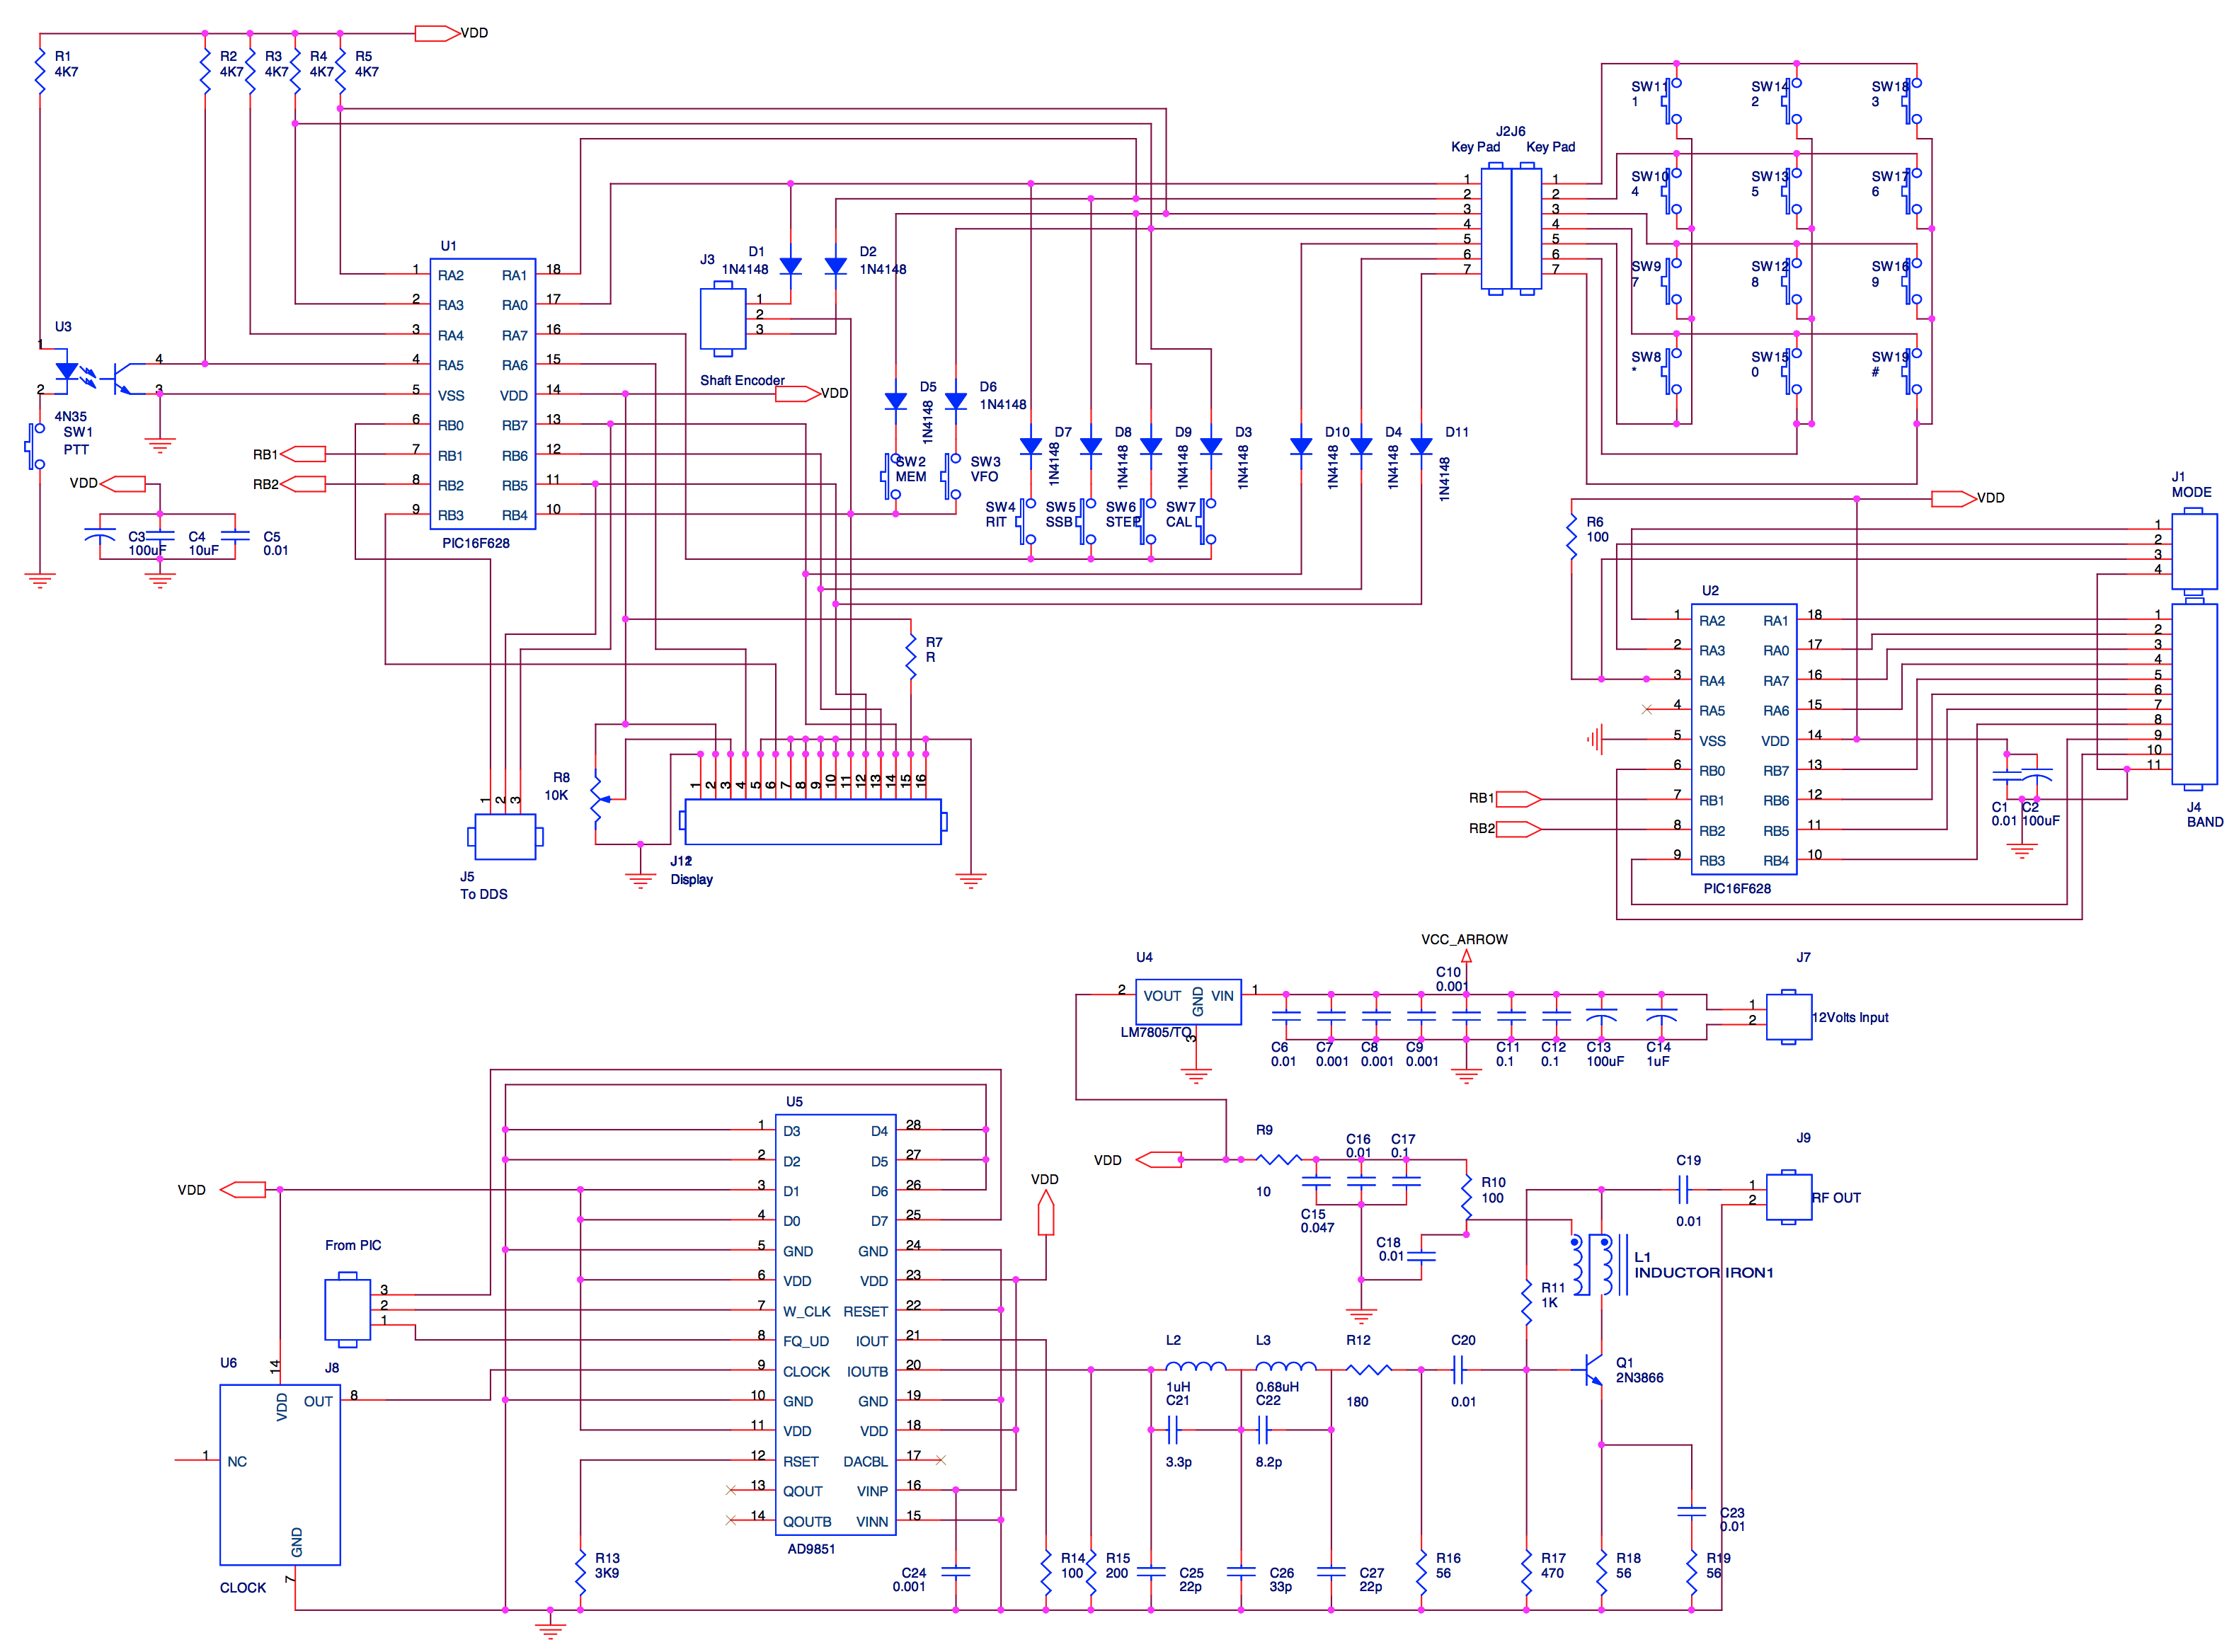Click the 'MODE' label under J1
Screen dimensions: 2234x1652
tap(2191, 492)
